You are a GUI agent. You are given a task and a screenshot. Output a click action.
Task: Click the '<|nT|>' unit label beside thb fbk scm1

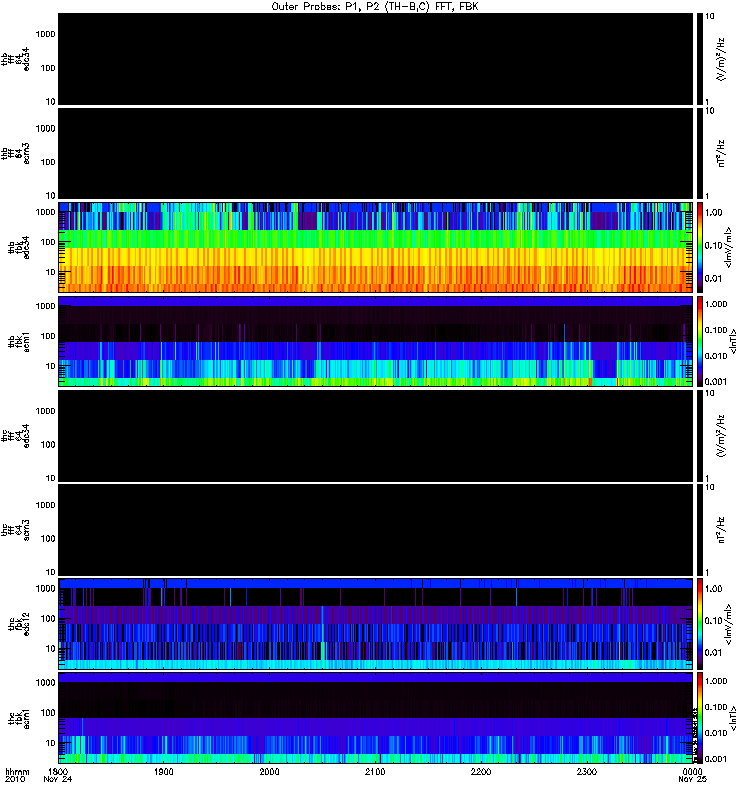point(733,341)
